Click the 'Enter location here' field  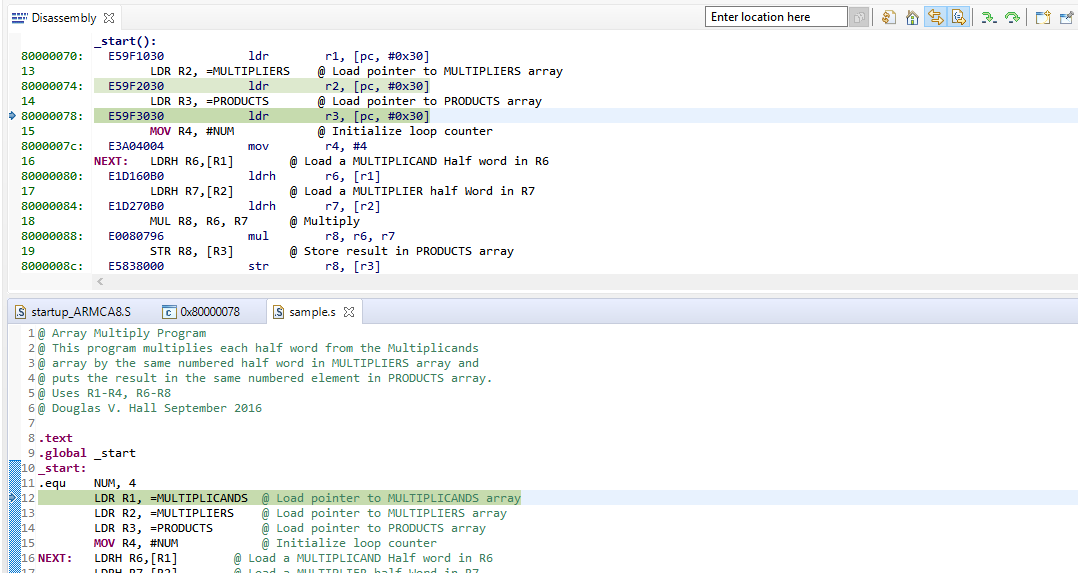coord(776,17)
